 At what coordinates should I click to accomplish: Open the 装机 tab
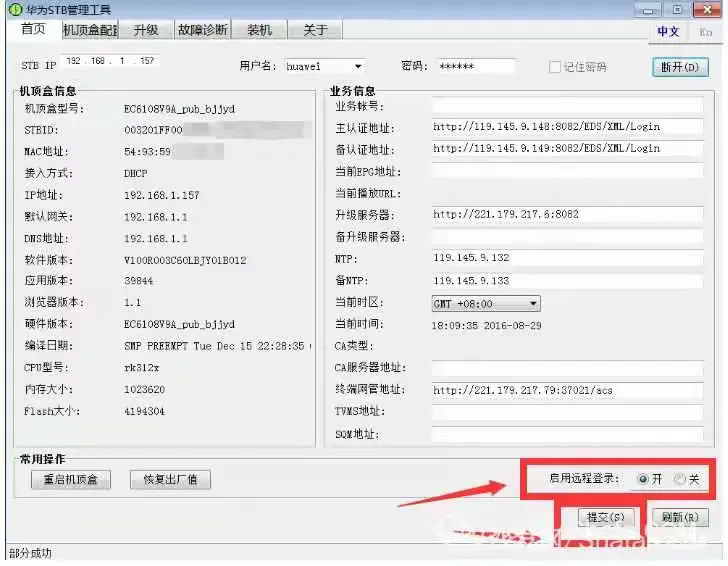coord(259,30)
